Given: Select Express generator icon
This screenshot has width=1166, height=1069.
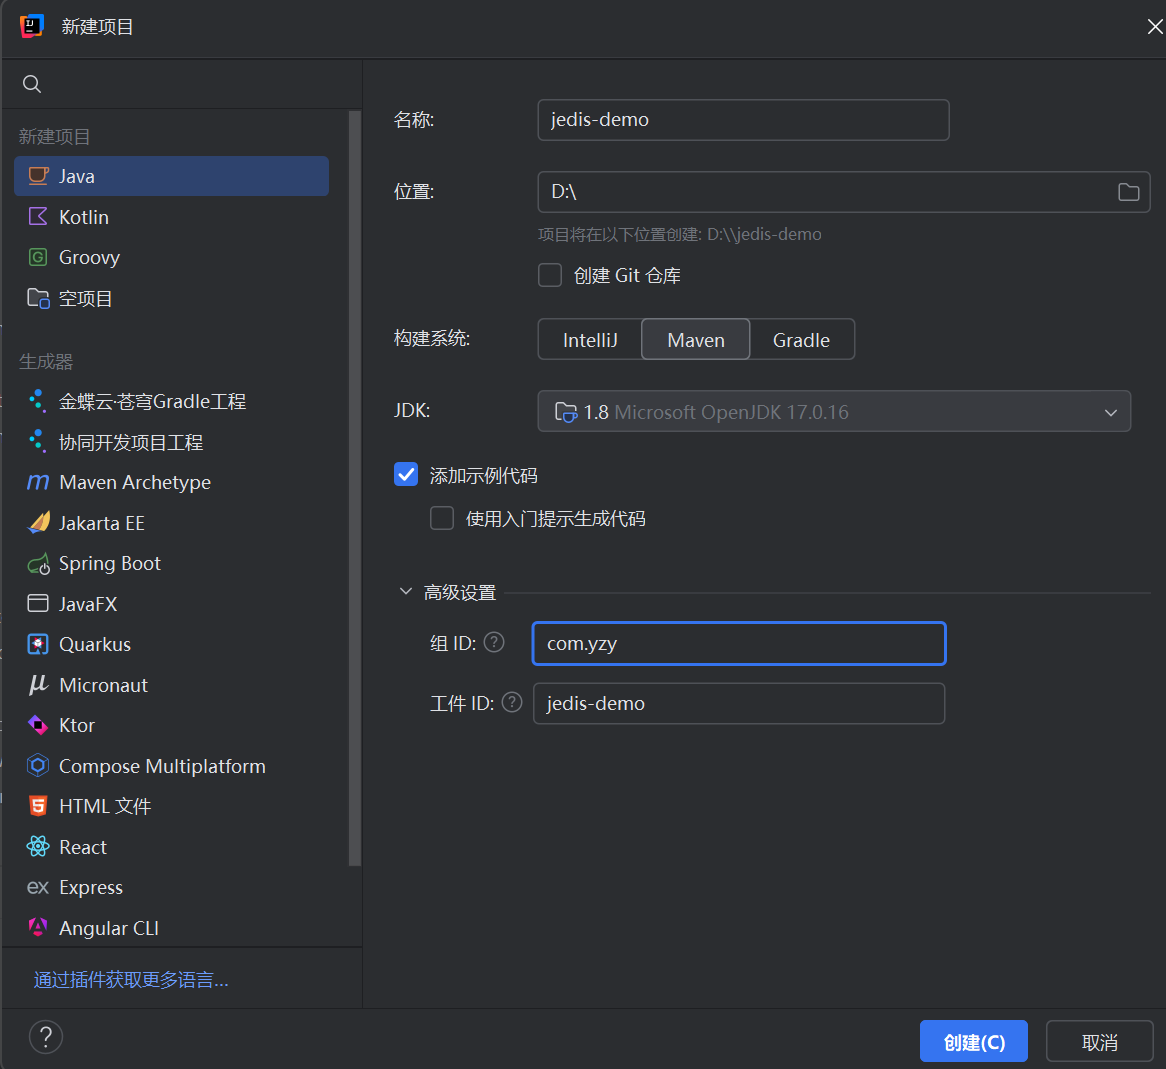Looking at the screenshot, I should 38,888.
